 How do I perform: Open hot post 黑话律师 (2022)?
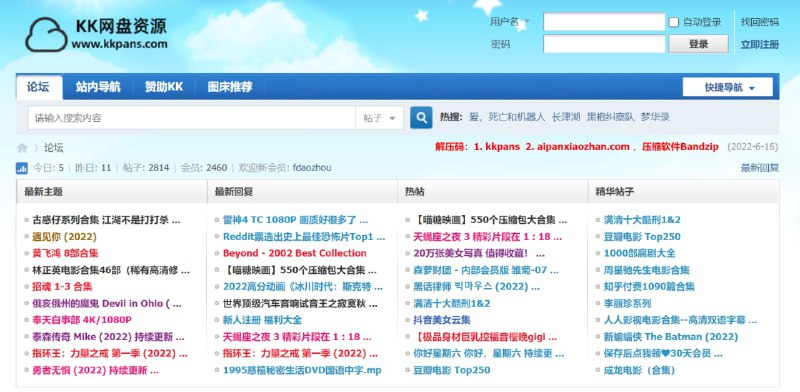point(476,287)
